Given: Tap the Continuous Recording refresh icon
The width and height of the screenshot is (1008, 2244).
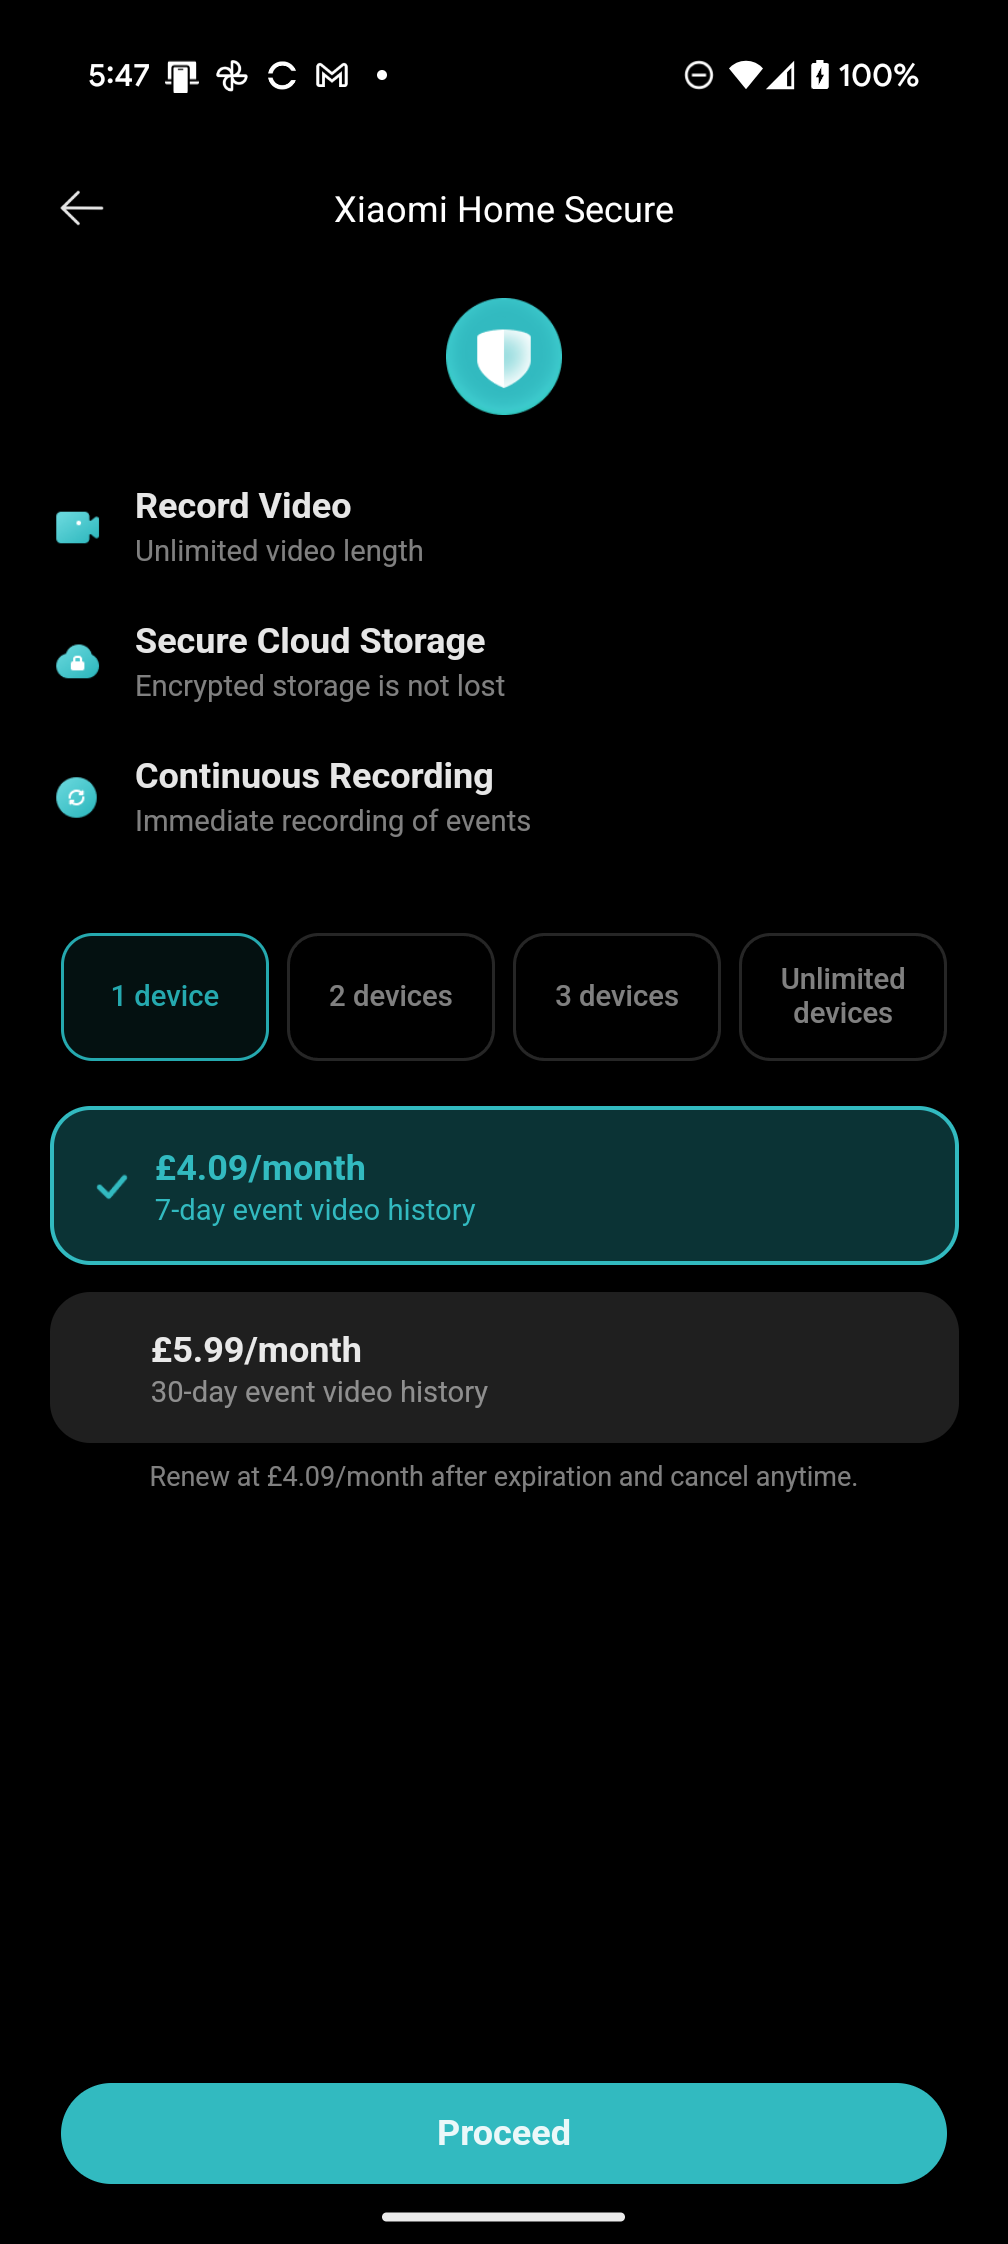Looking at the screenshot, I should 77,798.
